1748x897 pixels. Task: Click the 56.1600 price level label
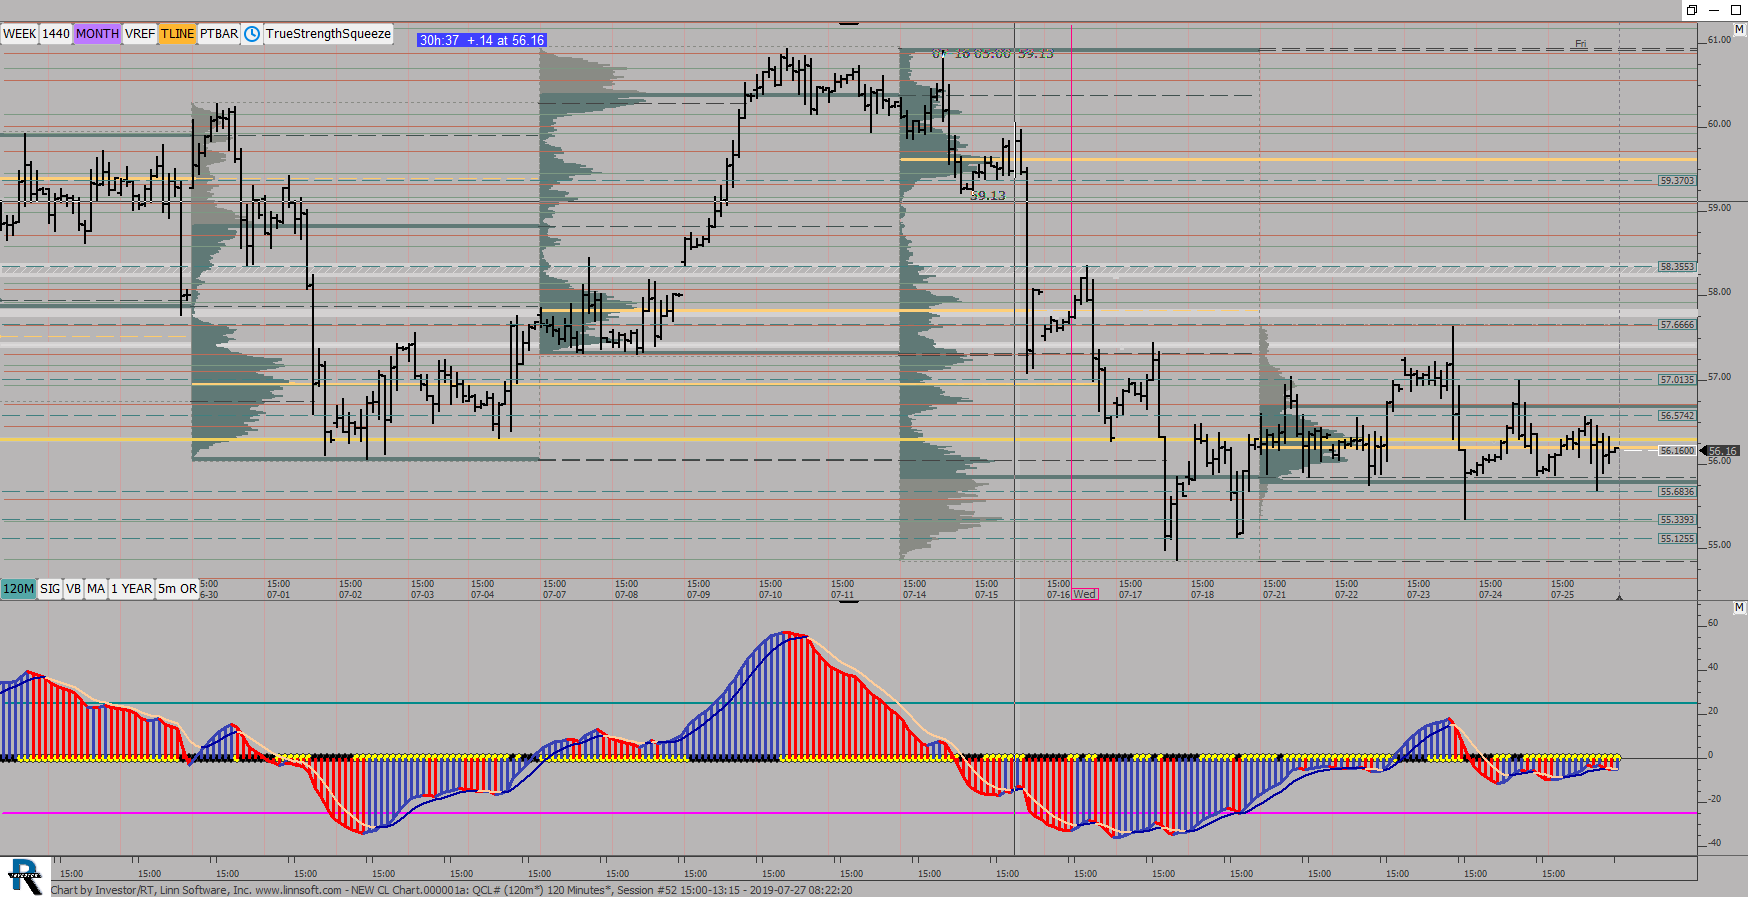tap(1677, 451)
